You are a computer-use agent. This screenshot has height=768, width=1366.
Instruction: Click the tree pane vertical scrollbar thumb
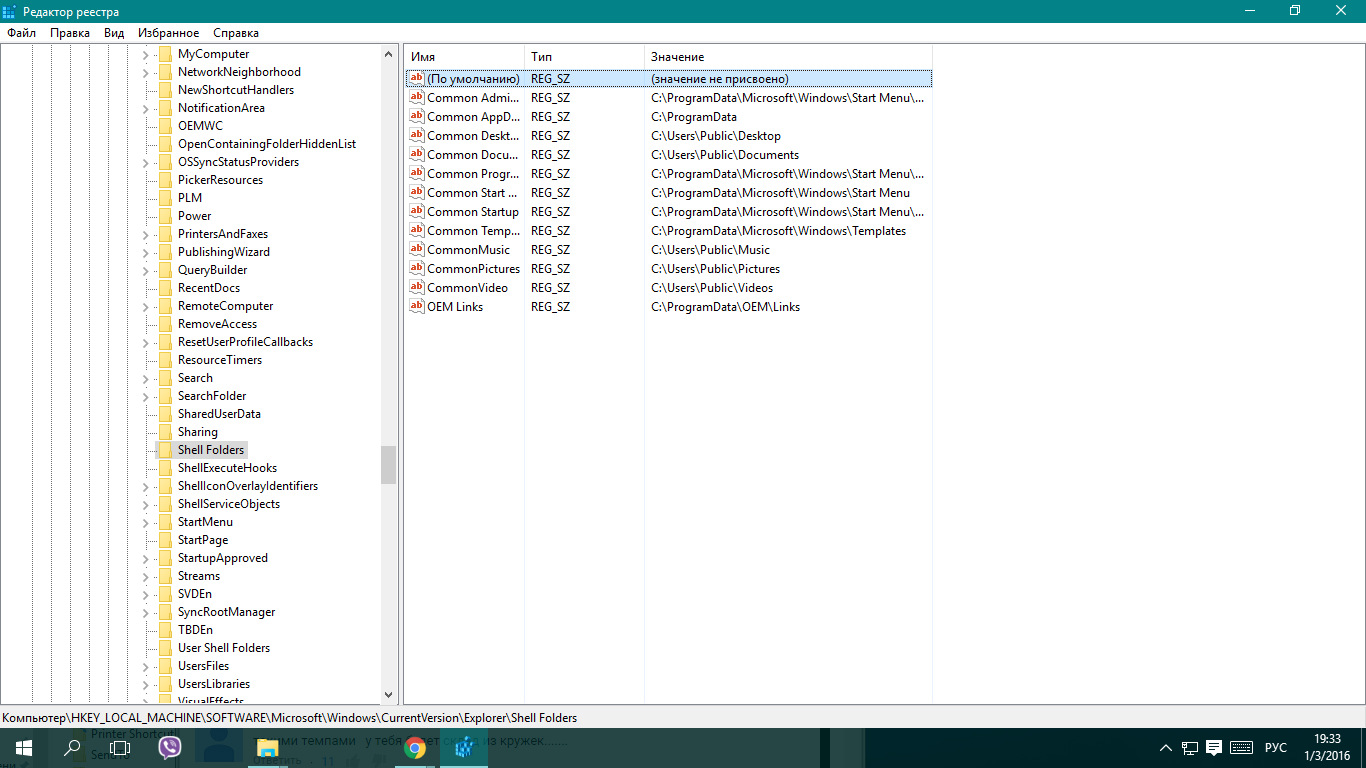coord(388,465)
